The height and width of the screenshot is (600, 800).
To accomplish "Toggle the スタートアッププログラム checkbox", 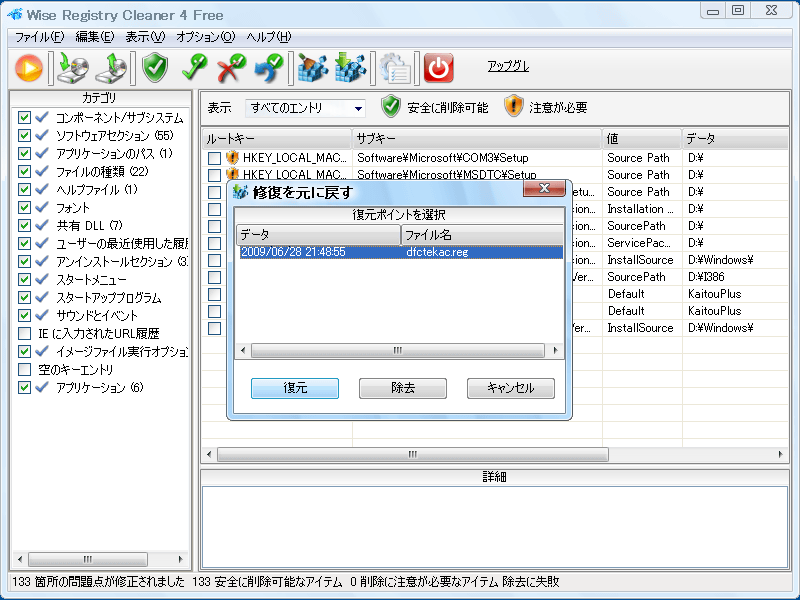I will click(x=24, y=297).
